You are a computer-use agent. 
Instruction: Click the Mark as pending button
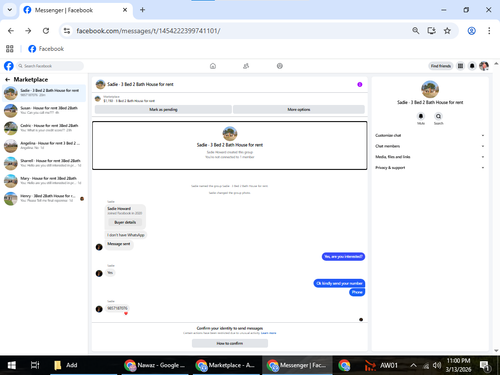pyautogui.click(x=163, y=109)
